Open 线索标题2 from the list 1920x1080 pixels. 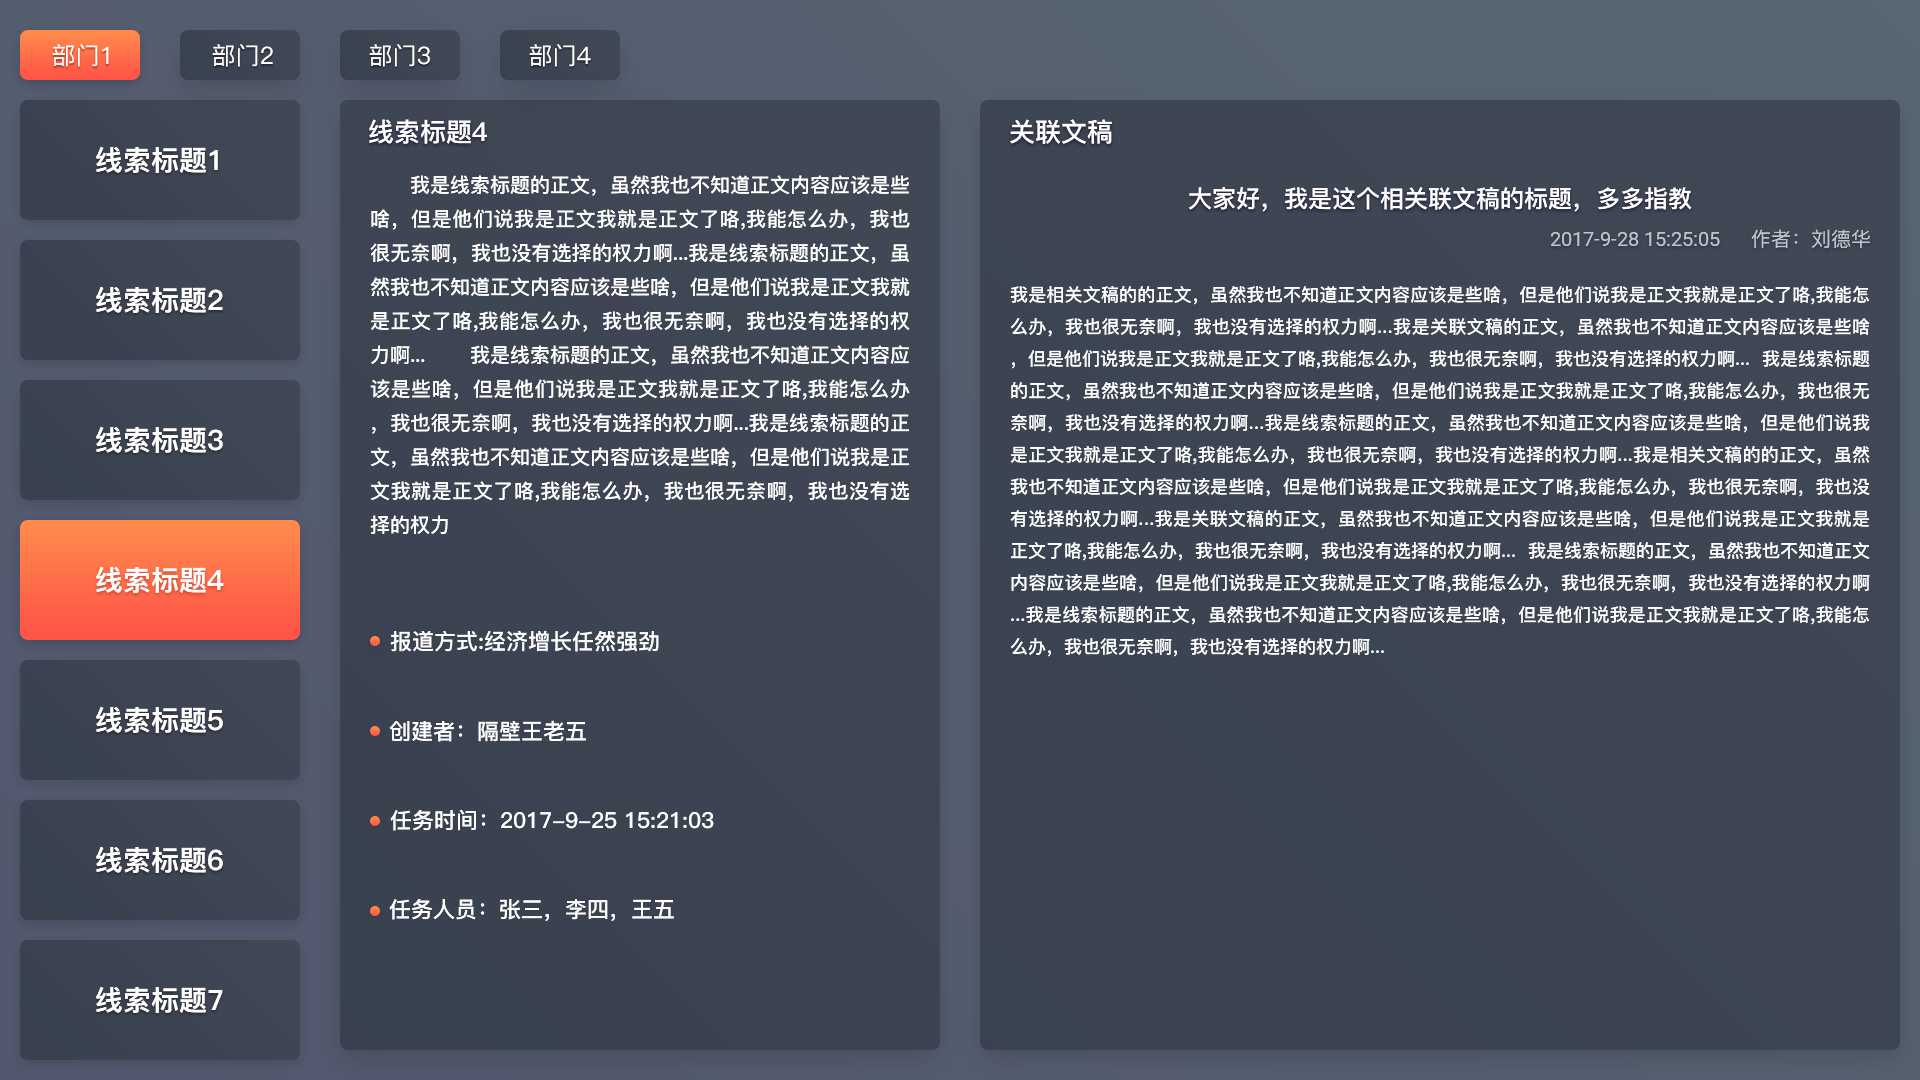160,300
